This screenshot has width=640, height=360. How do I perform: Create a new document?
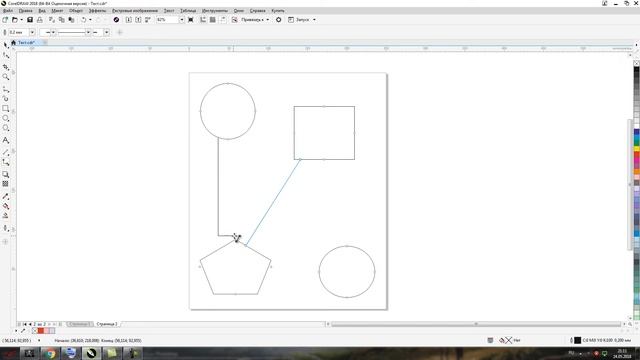coord(5,20)
